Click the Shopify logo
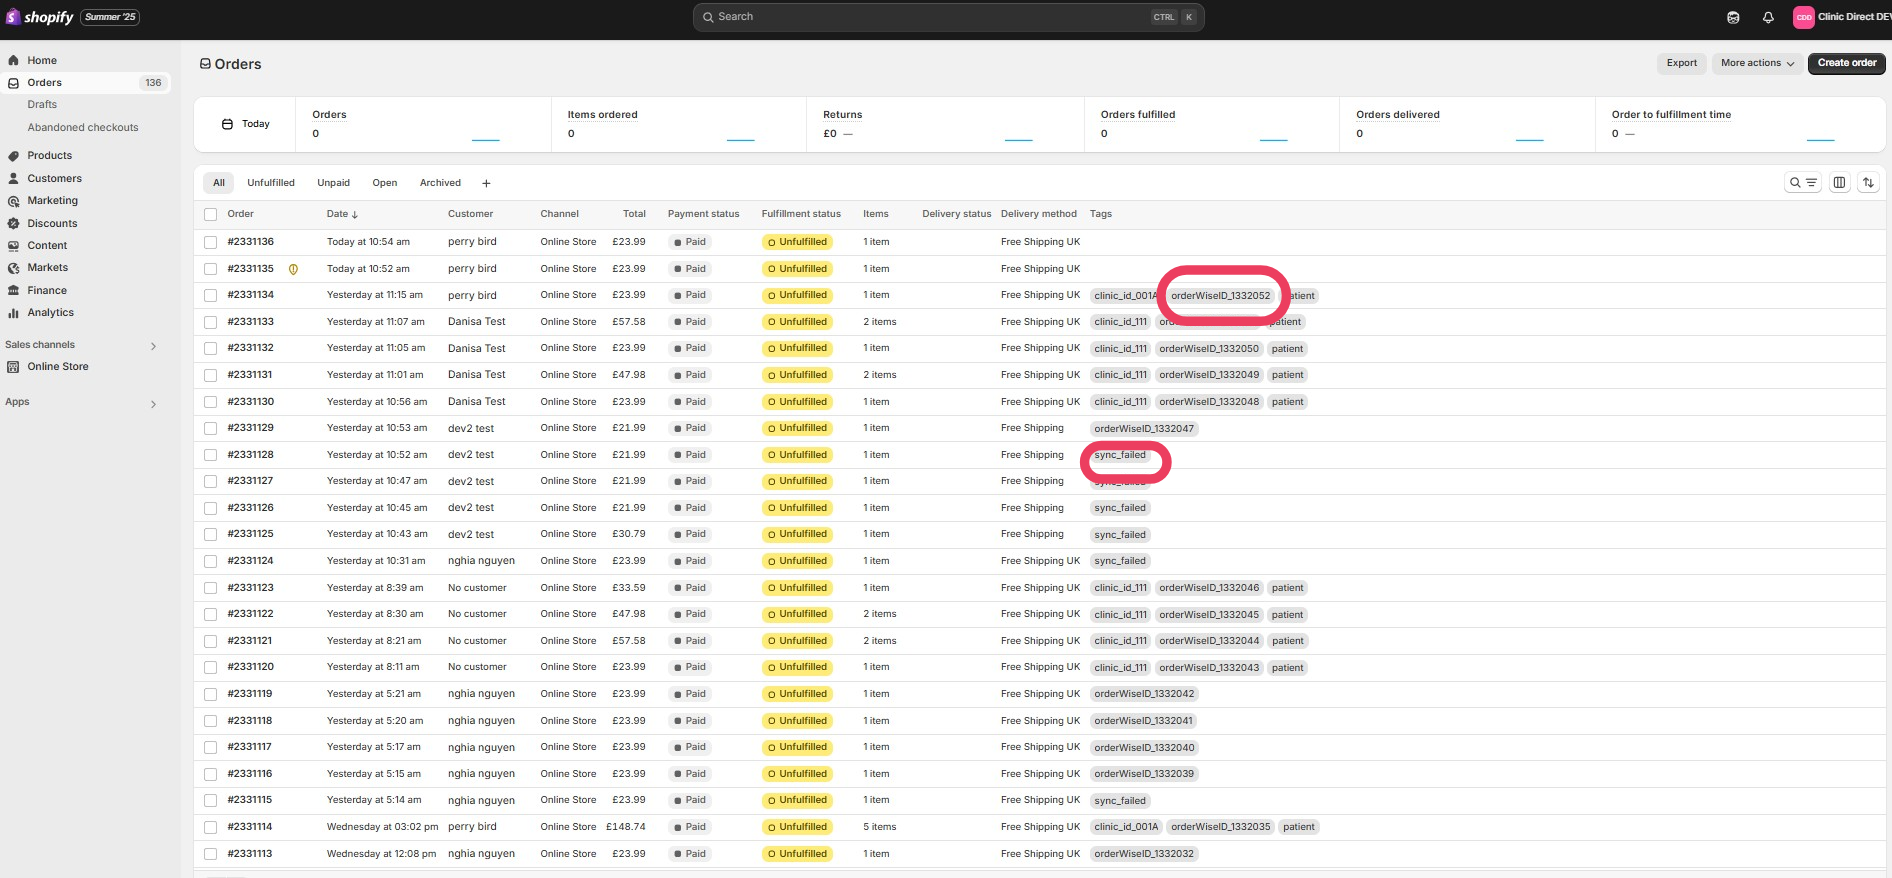 (x=40, y=17)
